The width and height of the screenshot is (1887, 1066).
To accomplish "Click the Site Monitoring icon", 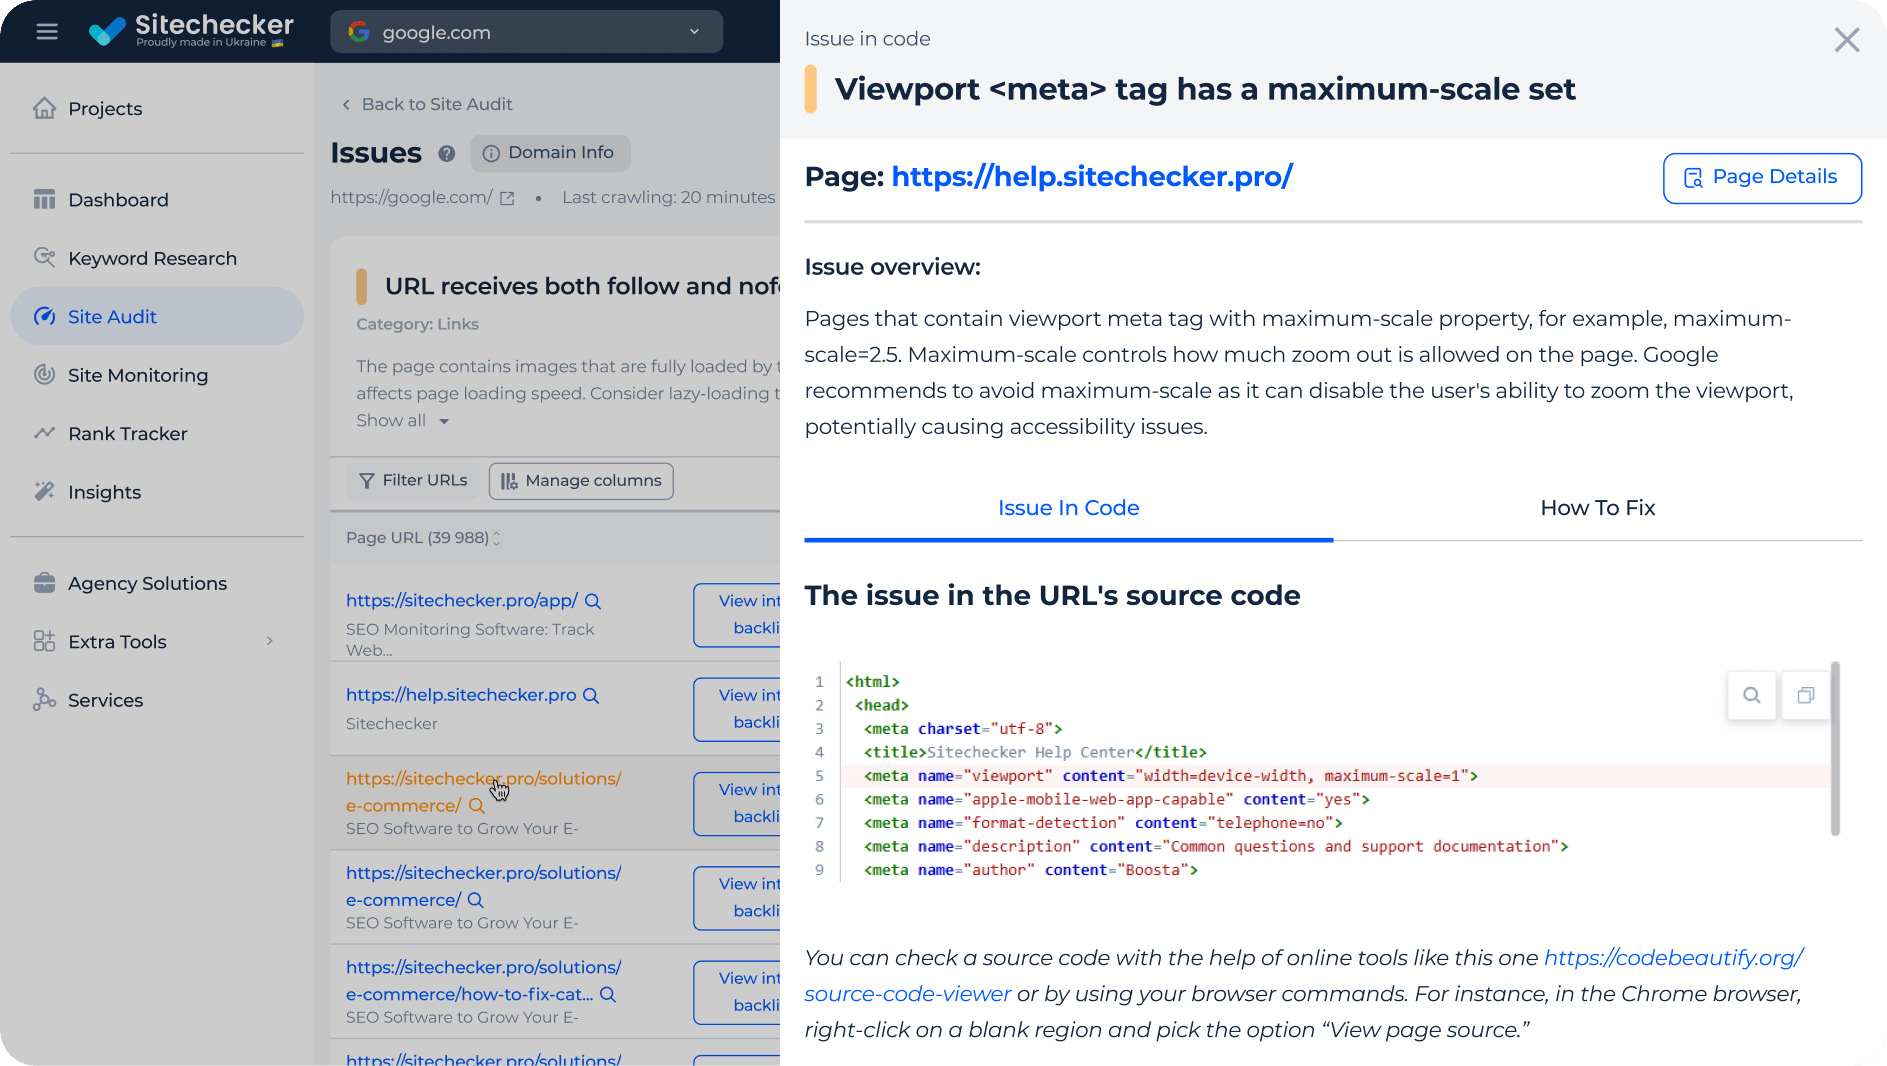I will pos(44,374).
